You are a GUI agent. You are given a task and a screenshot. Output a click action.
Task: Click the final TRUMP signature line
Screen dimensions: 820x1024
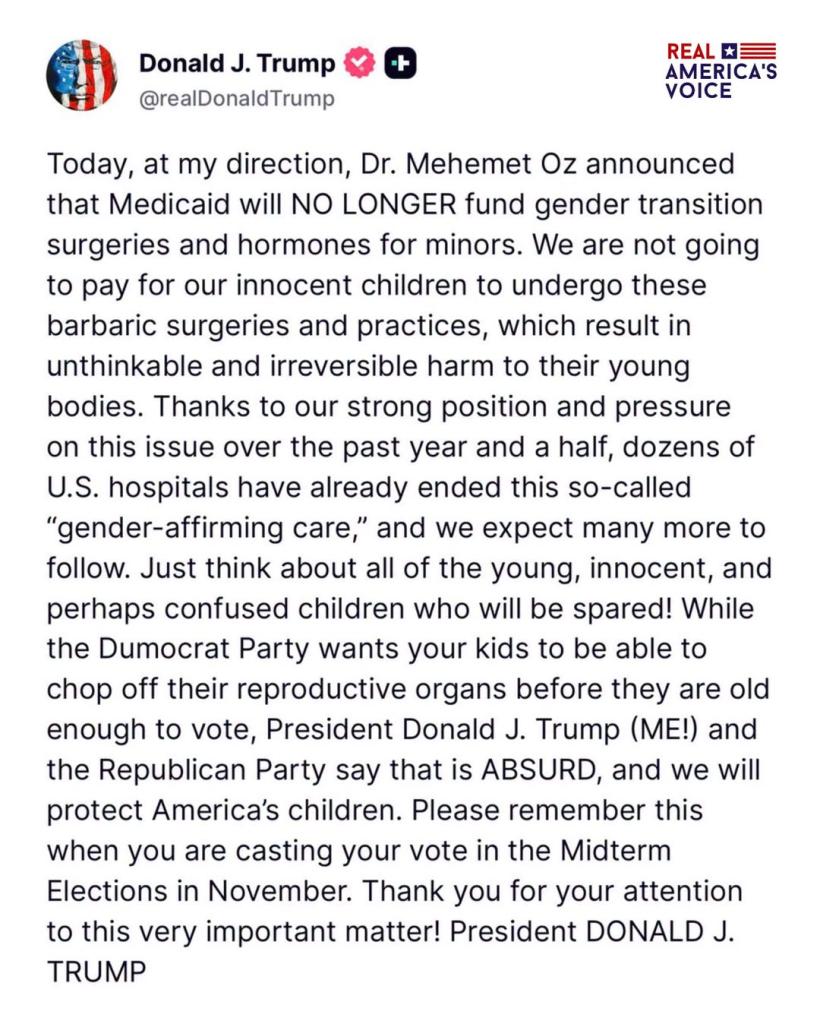[97, 972]
